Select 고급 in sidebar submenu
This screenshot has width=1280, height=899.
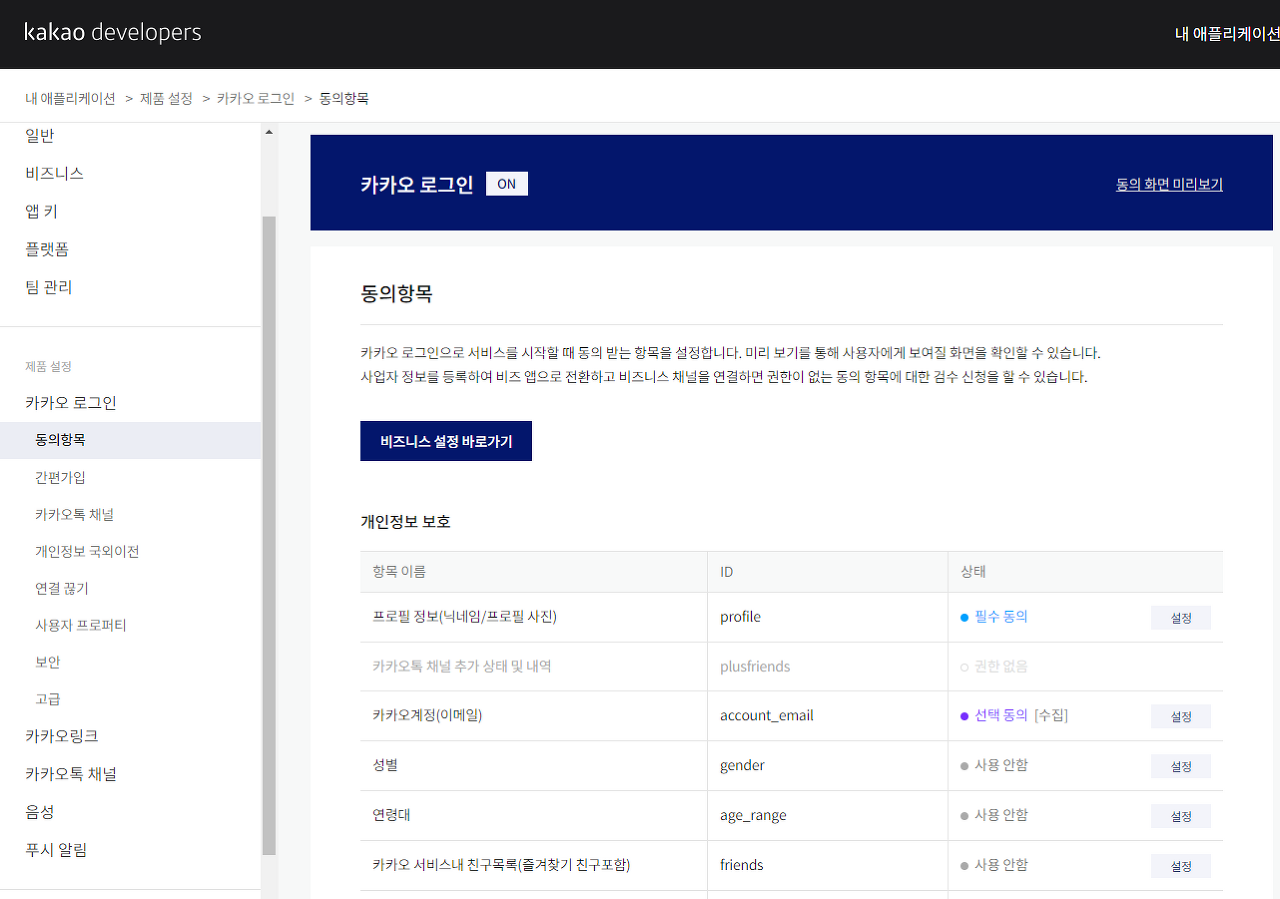coord(48,699)
